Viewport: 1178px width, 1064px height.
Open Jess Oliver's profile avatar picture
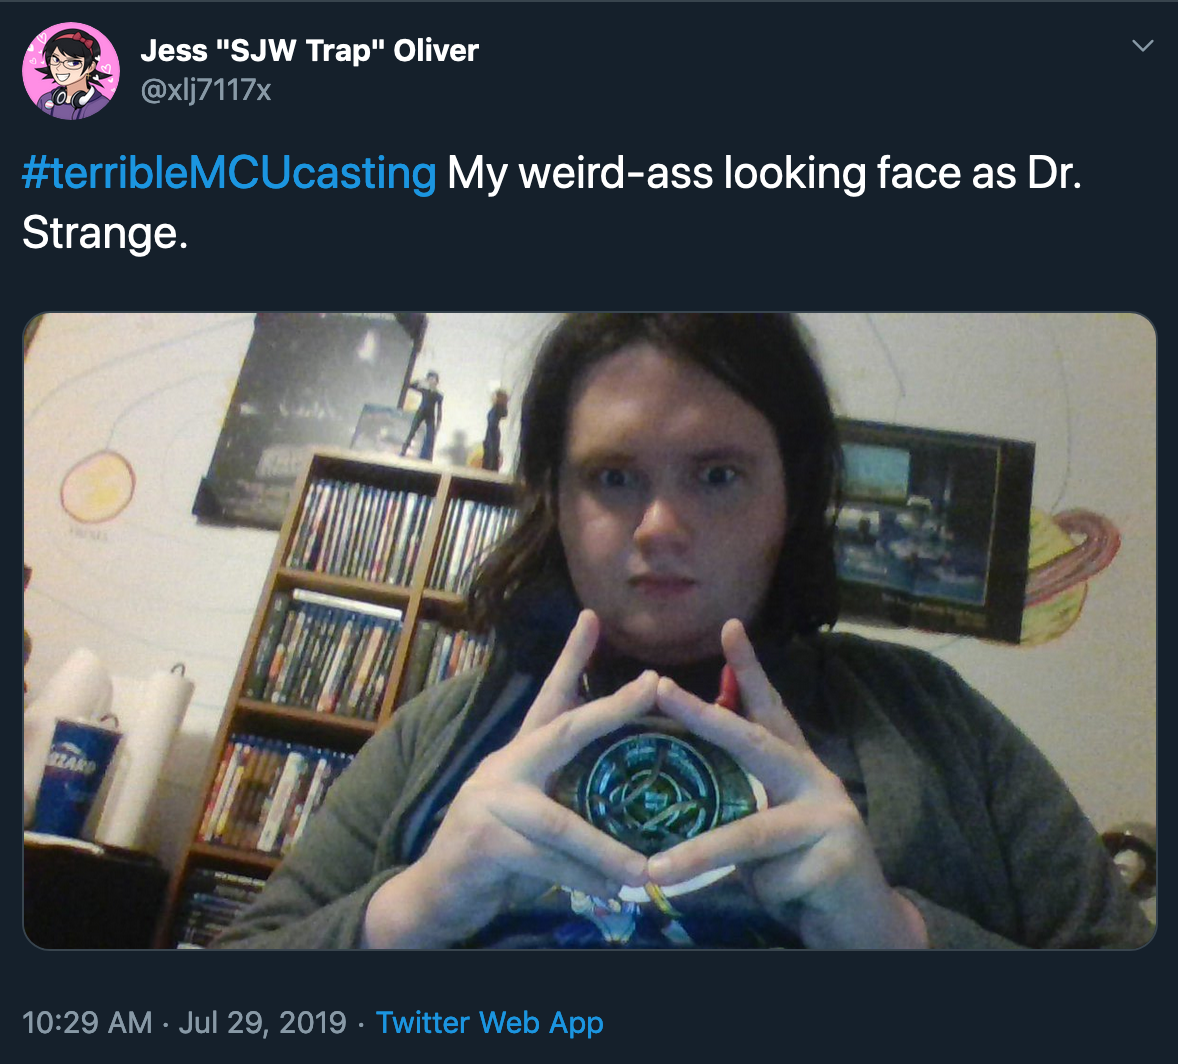tap(71, 71)
